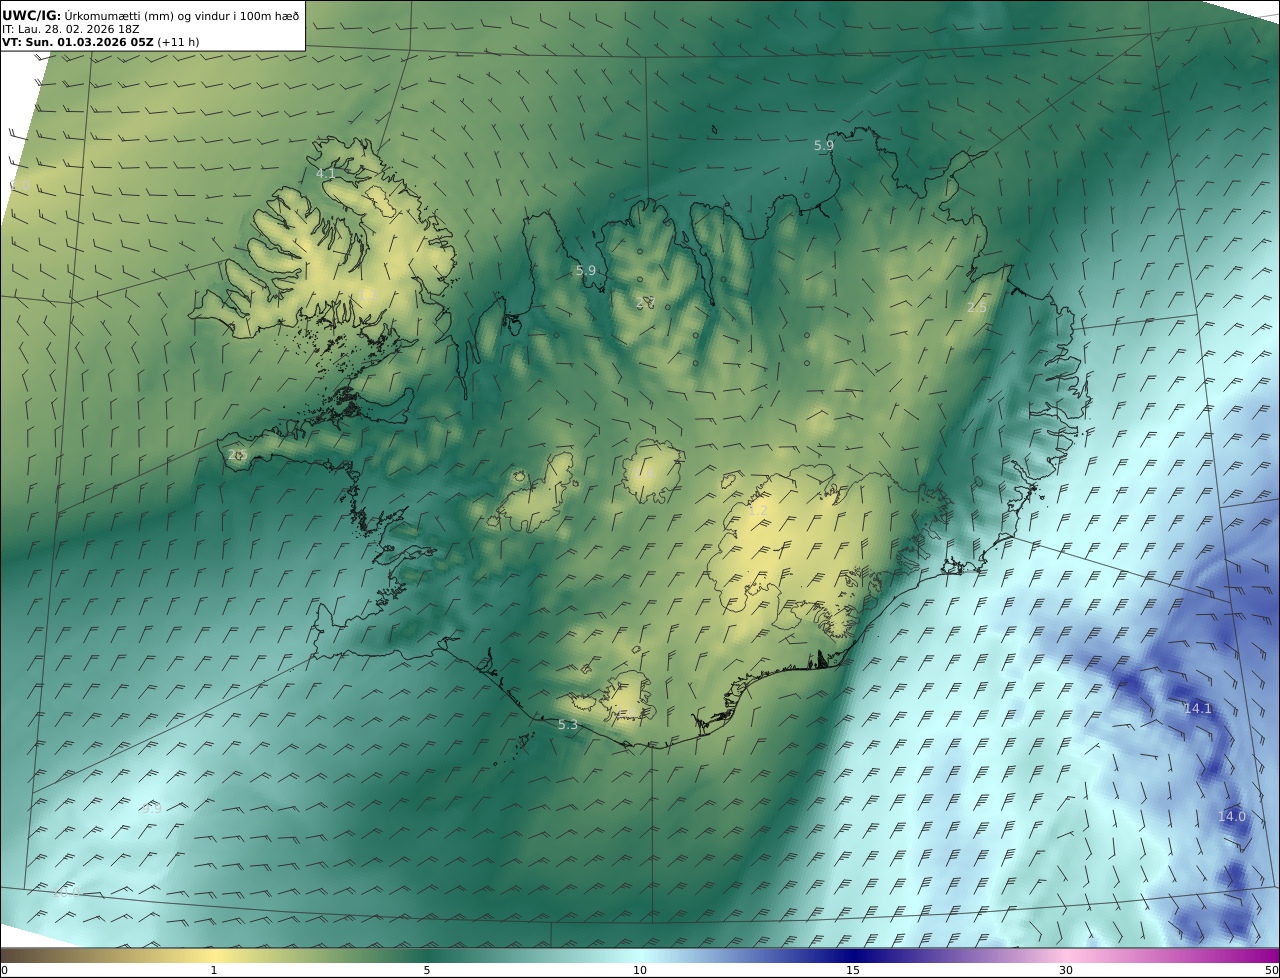Click the 30 tick on the color scale
Image resolution: width=1280 pixels, height=978 pixels.
pos(1066,970)
